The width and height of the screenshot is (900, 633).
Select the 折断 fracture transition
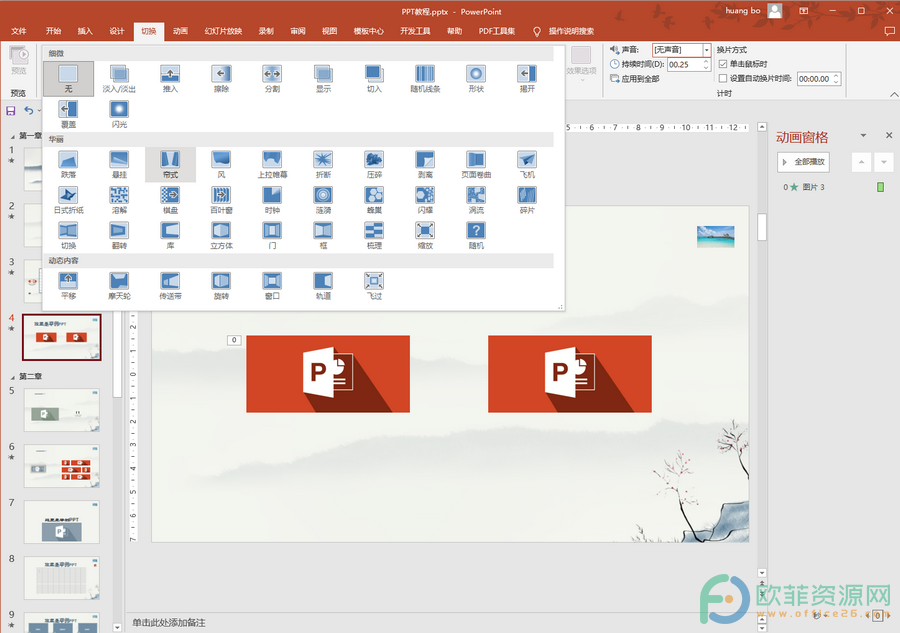tap(323, 164)
